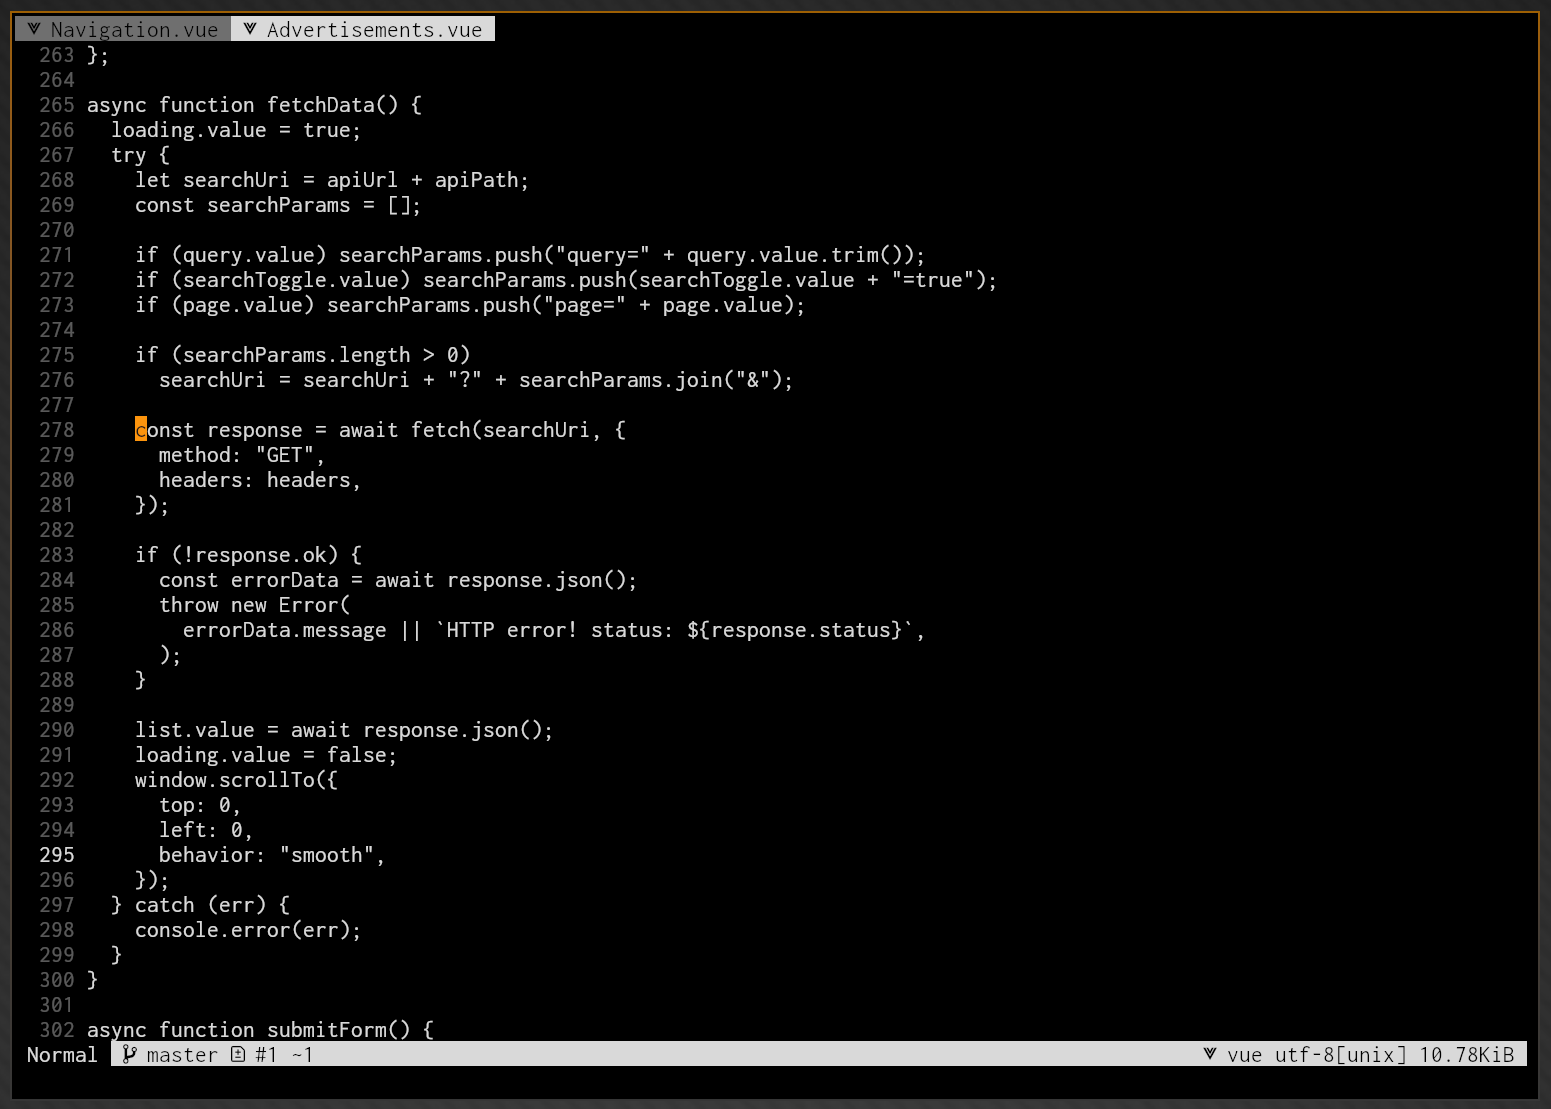Click the highlighted cursor on const
The width and height of the screenshot is (1551, 1109).
[x=141, y=430]
